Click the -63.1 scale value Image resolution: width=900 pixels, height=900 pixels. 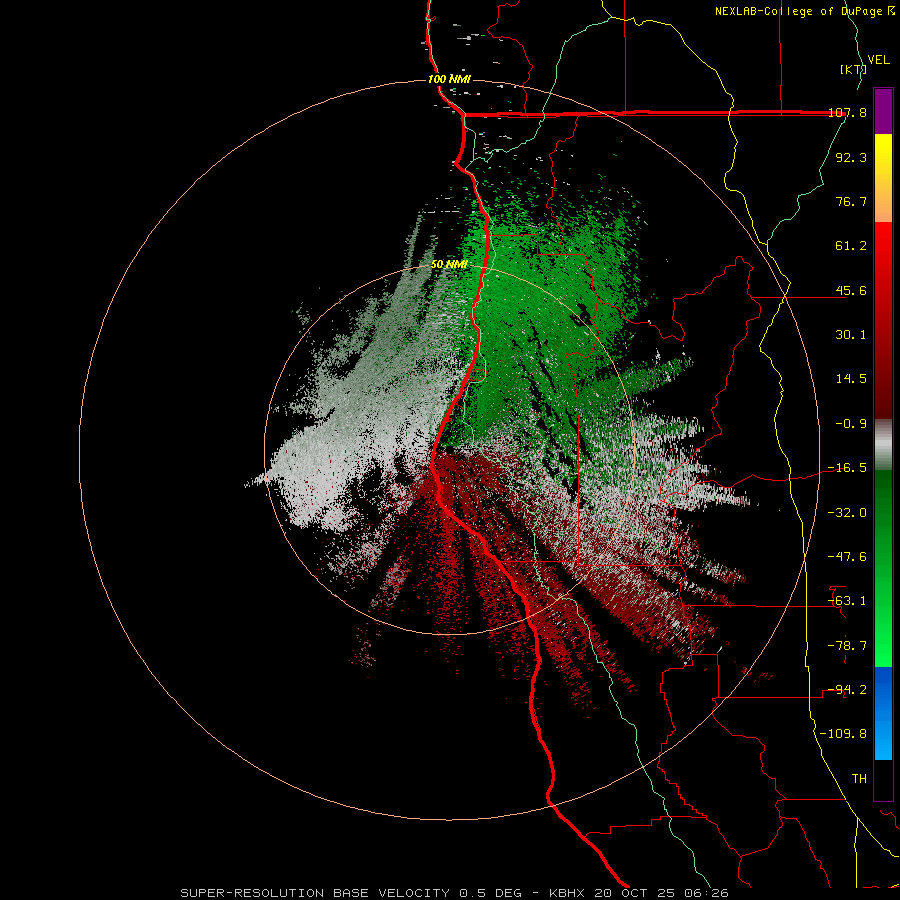847,600
